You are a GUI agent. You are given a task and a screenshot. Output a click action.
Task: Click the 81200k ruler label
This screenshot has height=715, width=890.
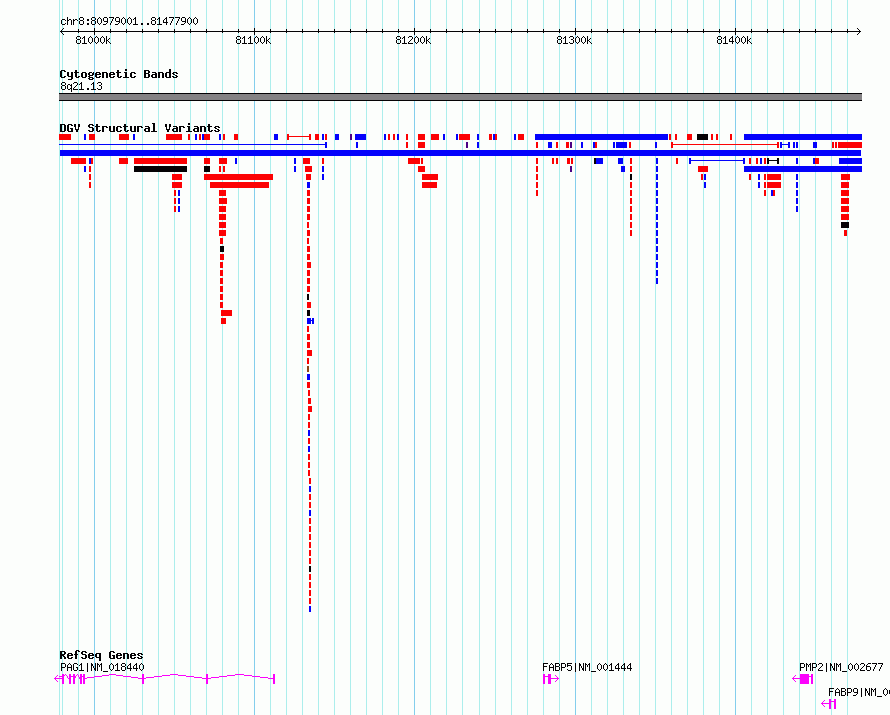(x=413, y=40)
